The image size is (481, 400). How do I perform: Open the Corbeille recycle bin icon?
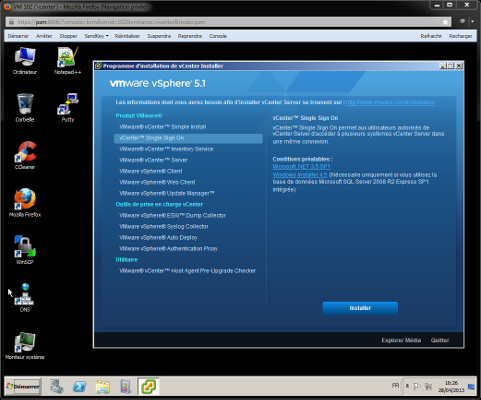(25, 108)
